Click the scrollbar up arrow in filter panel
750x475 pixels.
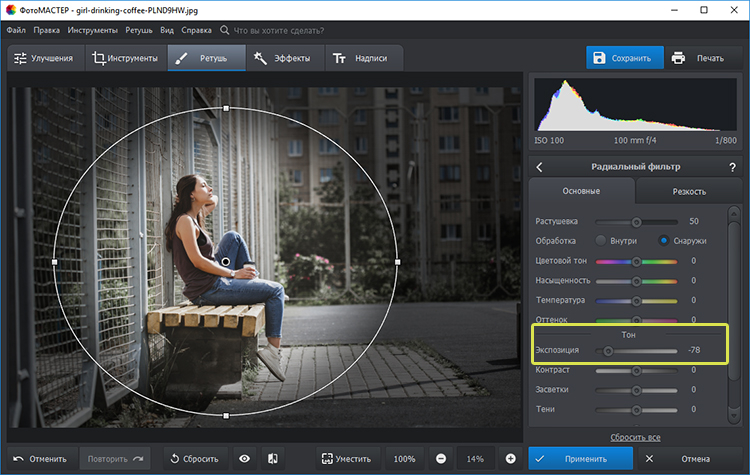734,213
